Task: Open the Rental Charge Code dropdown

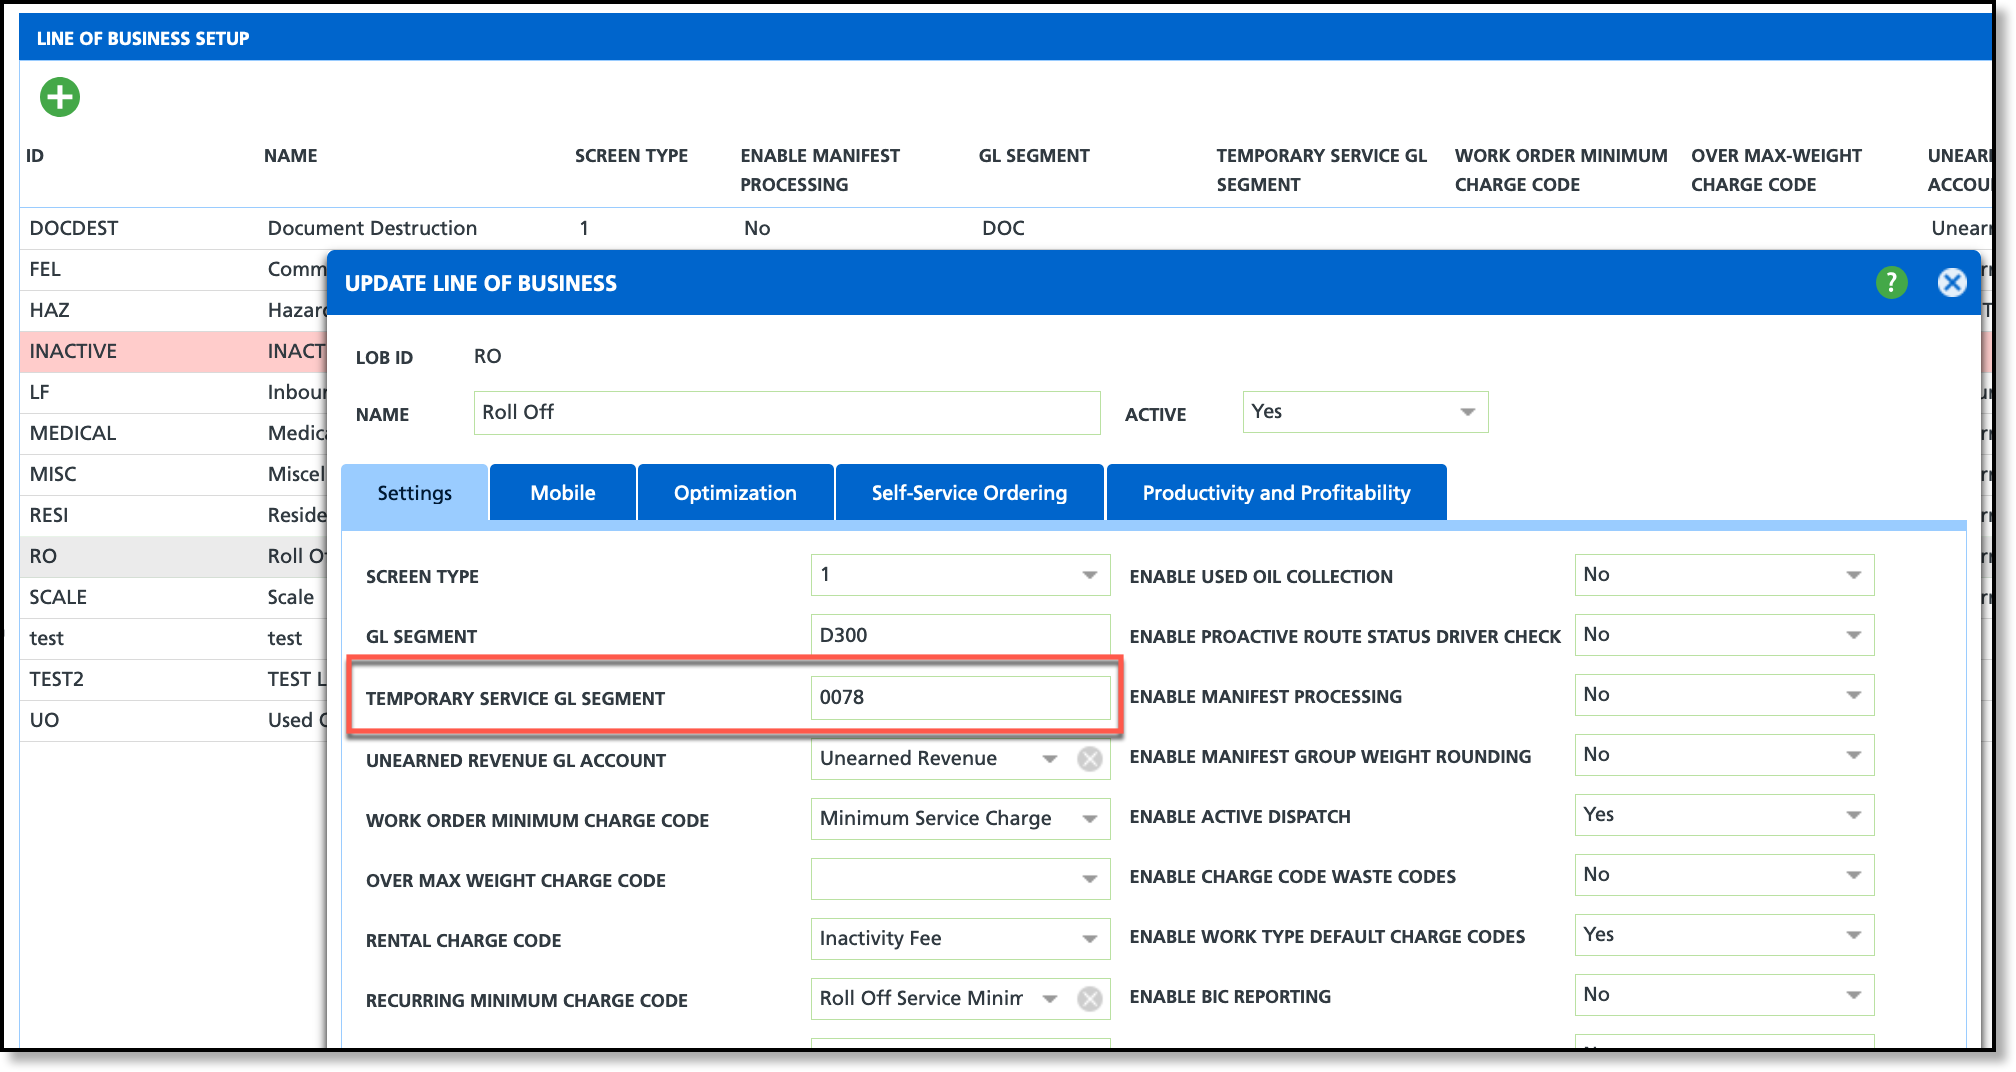Action: point(960,939)
